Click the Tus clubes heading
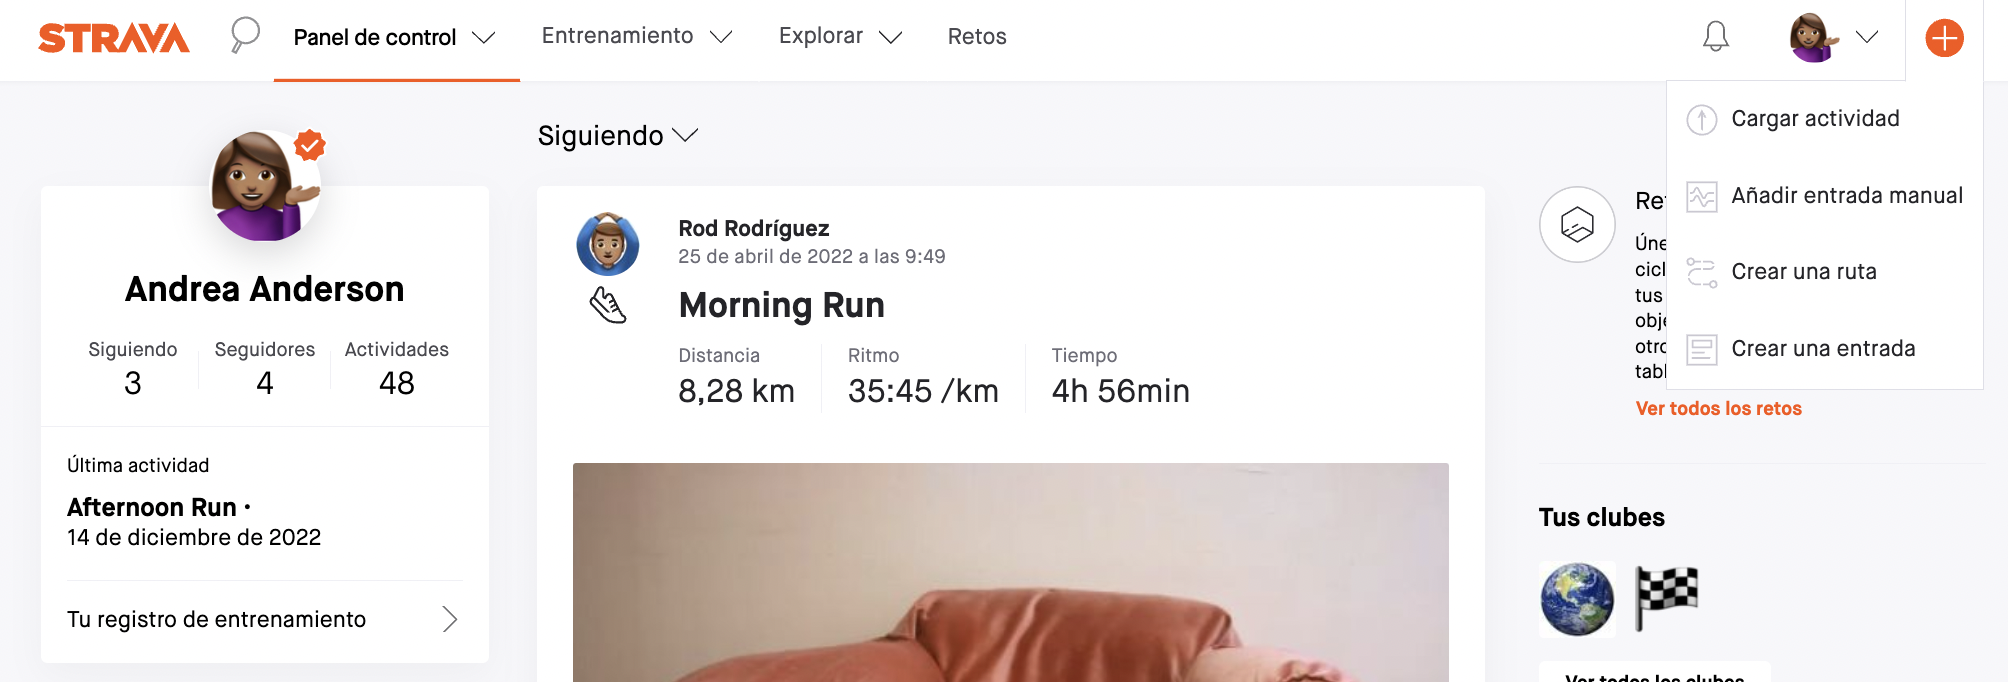2008x682 pixels. pos(1602,518)
